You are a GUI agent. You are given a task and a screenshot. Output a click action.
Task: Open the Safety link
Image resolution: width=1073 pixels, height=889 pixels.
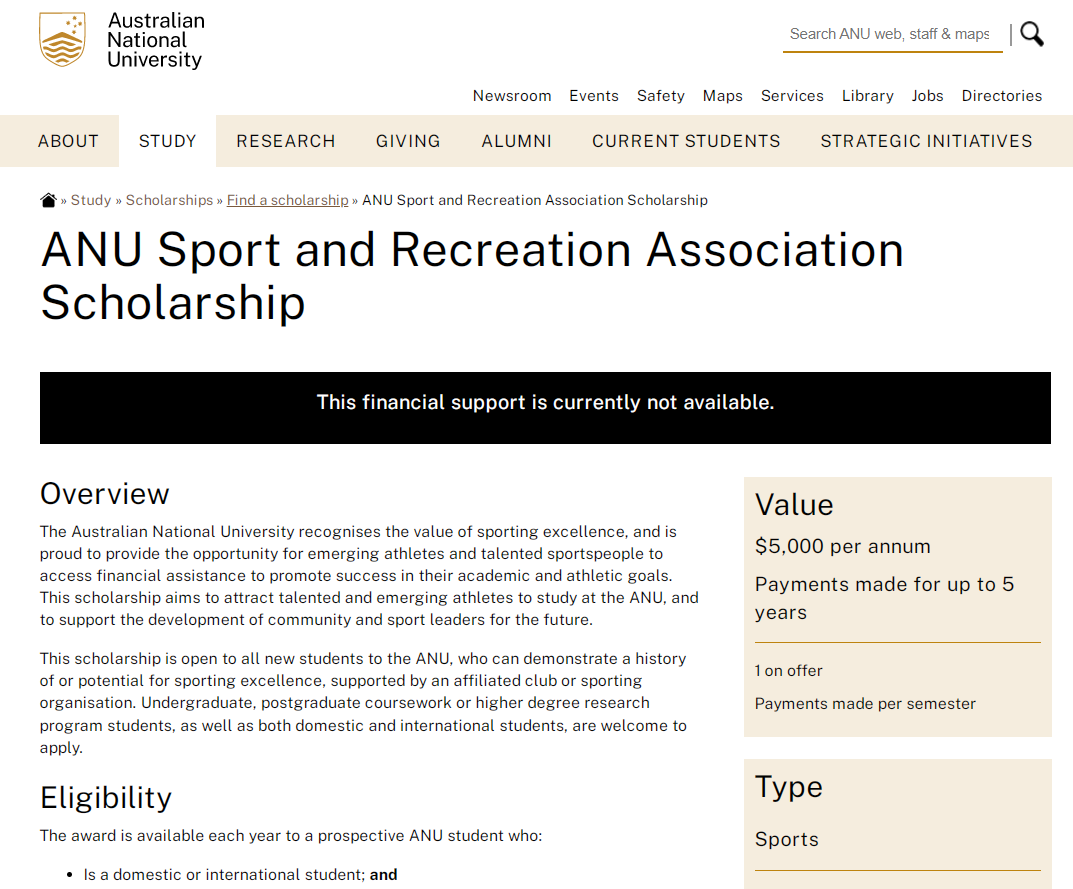pyautogui.click(x=661, y=96)
